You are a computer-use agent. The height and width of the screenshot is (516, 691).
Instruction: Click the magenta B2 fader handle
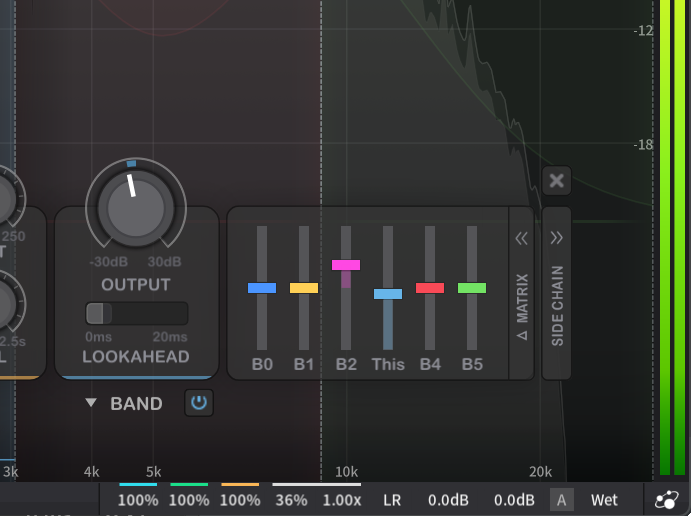[346, 265]
